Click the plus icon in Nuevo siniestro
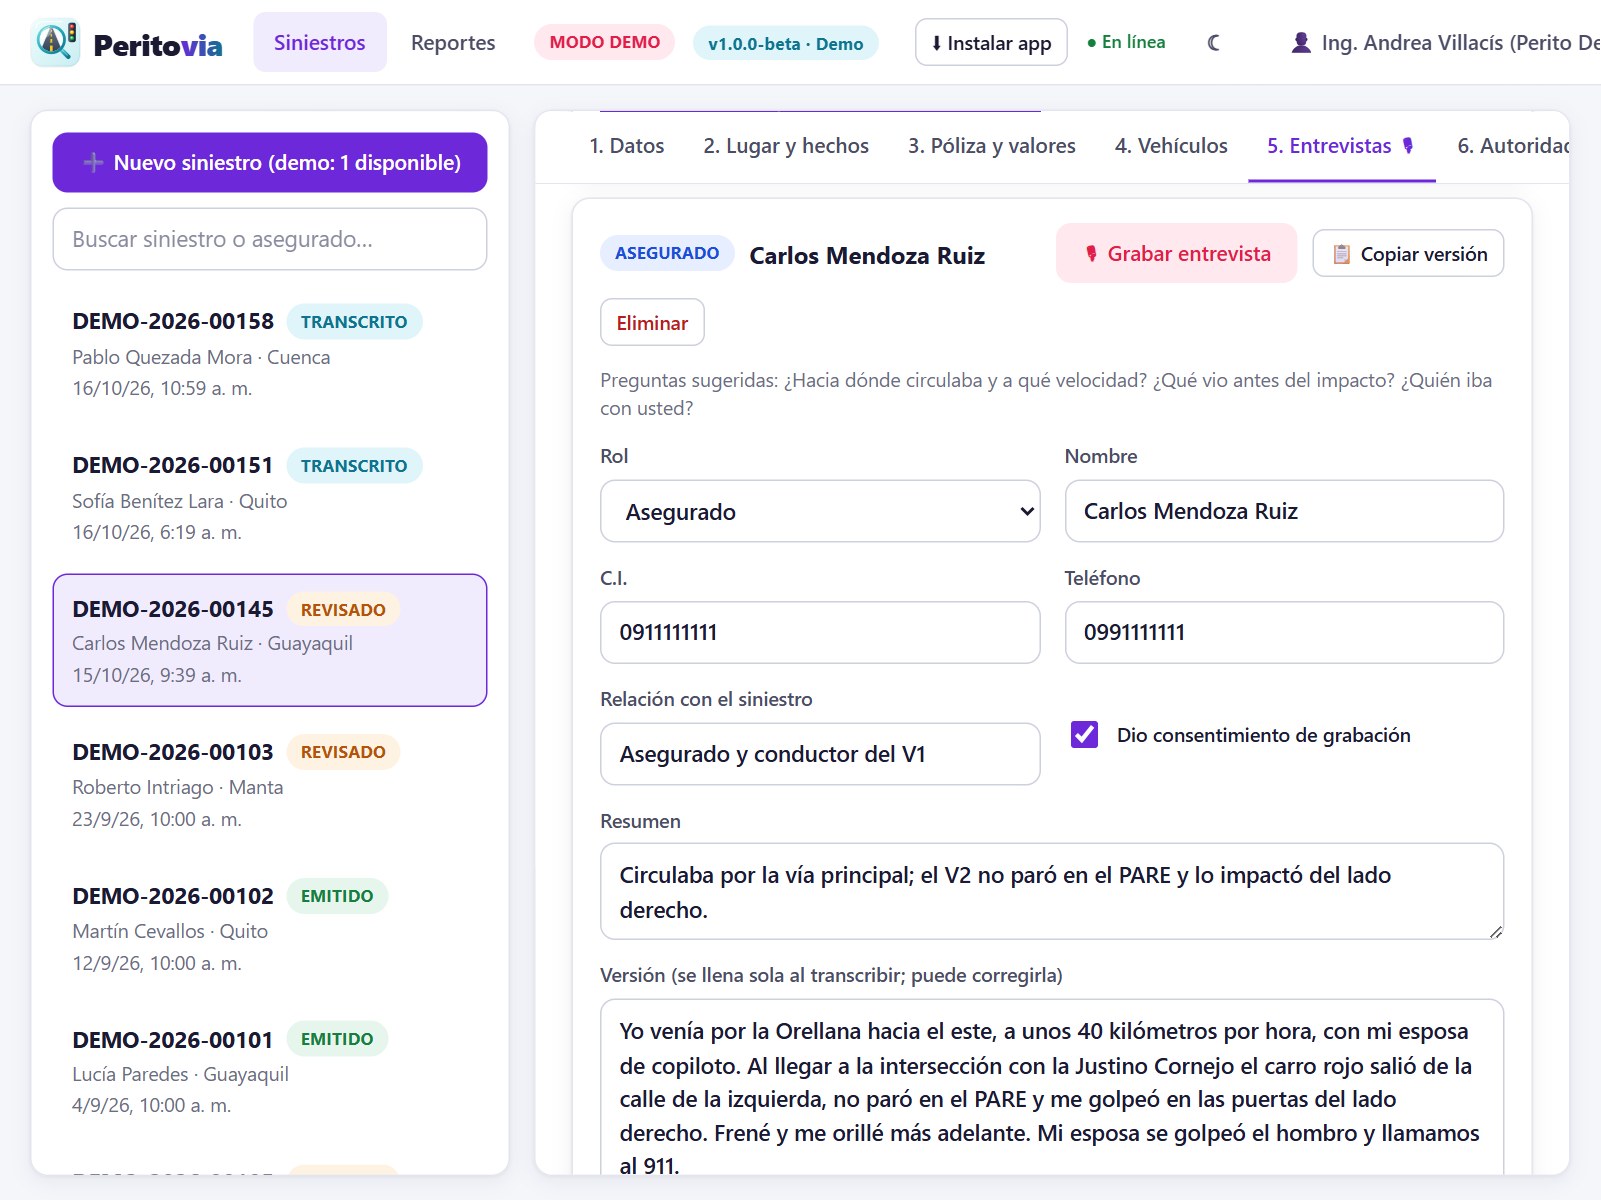1601x1200 pixels. coord(93,162)
